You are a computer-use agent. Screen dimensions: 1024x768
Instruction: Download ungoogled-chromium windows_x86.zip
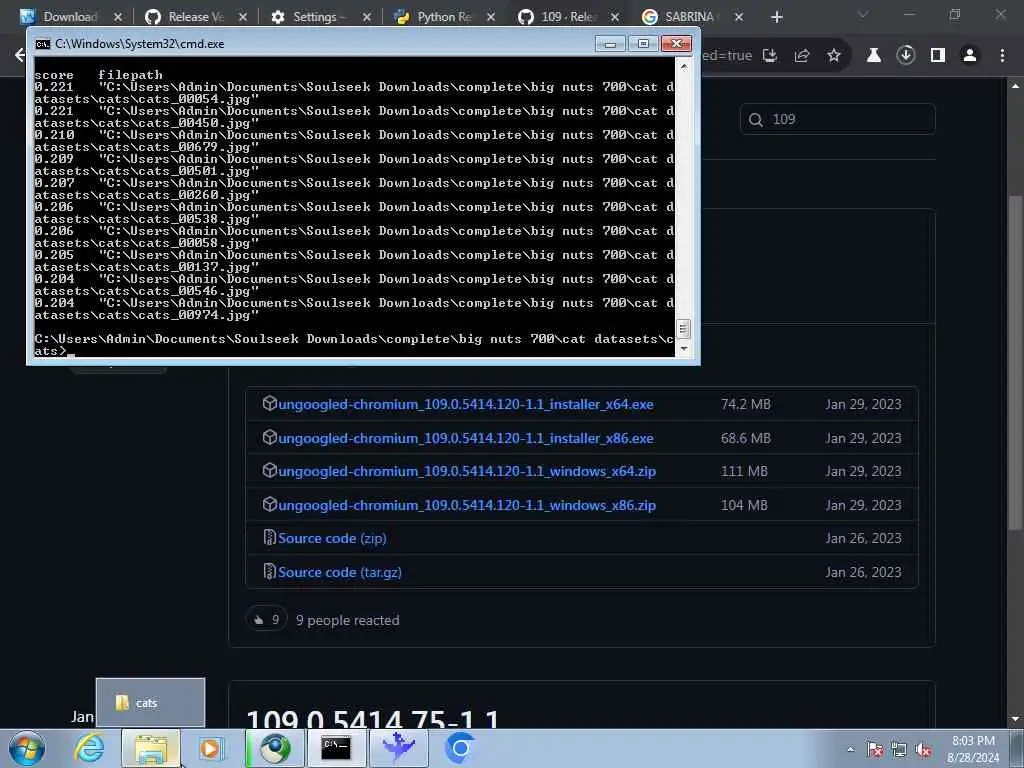click(467, 505)
